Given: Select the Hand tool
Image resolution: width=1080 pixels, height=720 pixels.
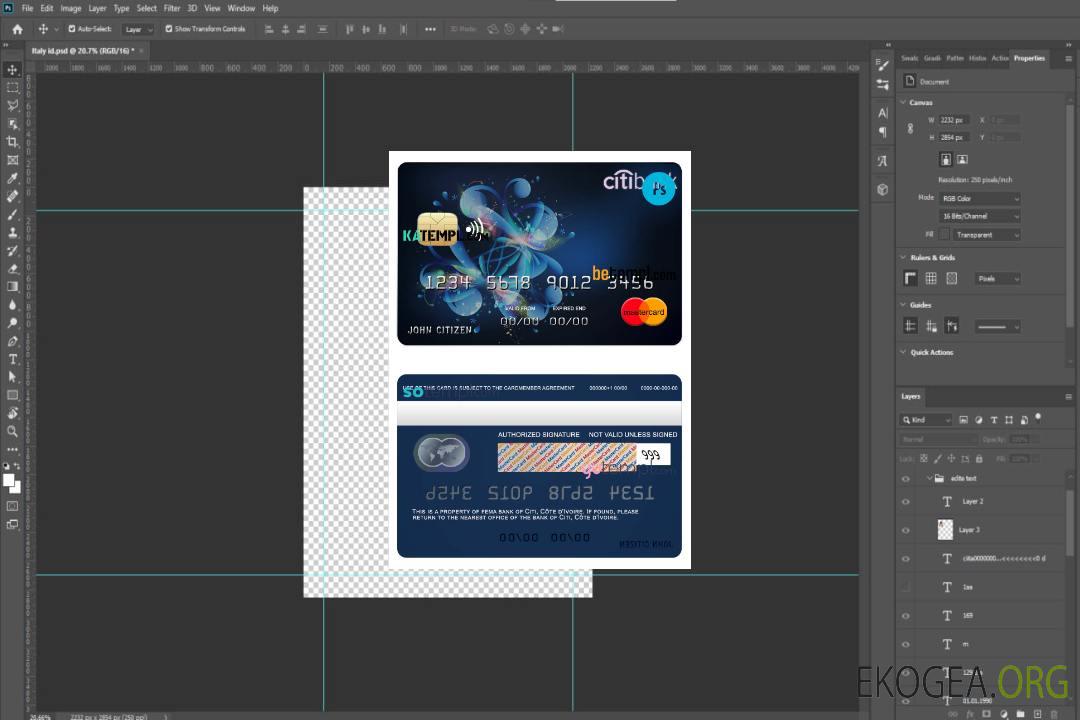Looking at the screenshot, I should coord(12,413).
